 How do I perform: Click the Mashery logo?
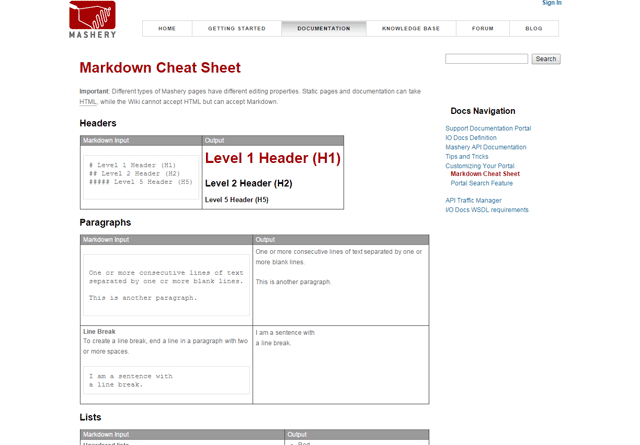92,19
